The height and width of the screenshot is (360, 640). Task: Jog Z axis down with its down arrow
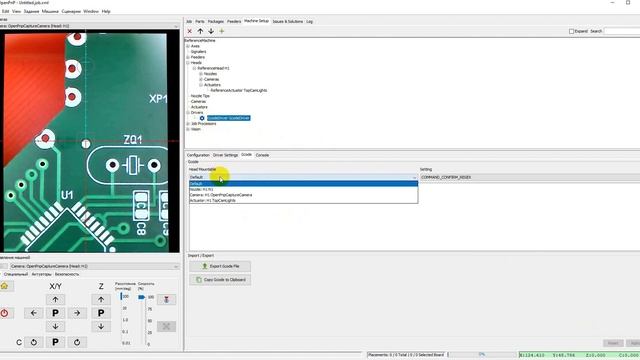[101, 327]
